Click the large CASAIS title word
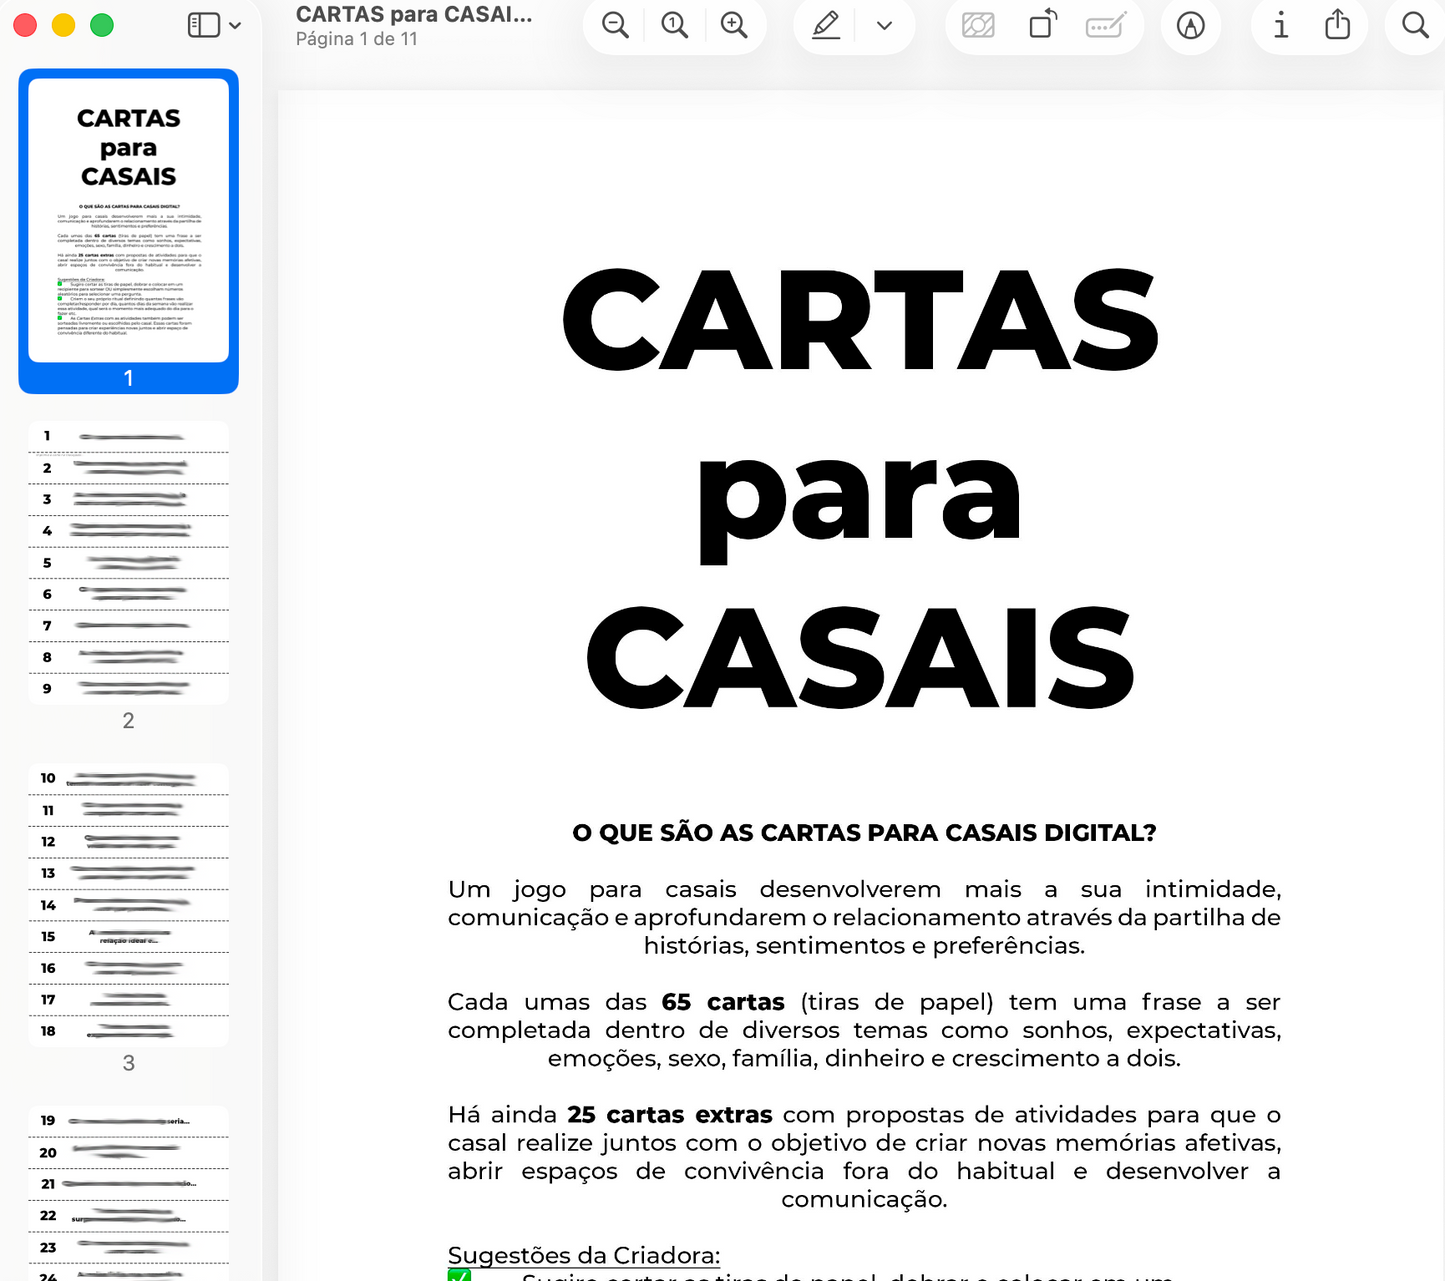Image resolution: width=1445 pixels, height=1281 pixels. (860, 658)
